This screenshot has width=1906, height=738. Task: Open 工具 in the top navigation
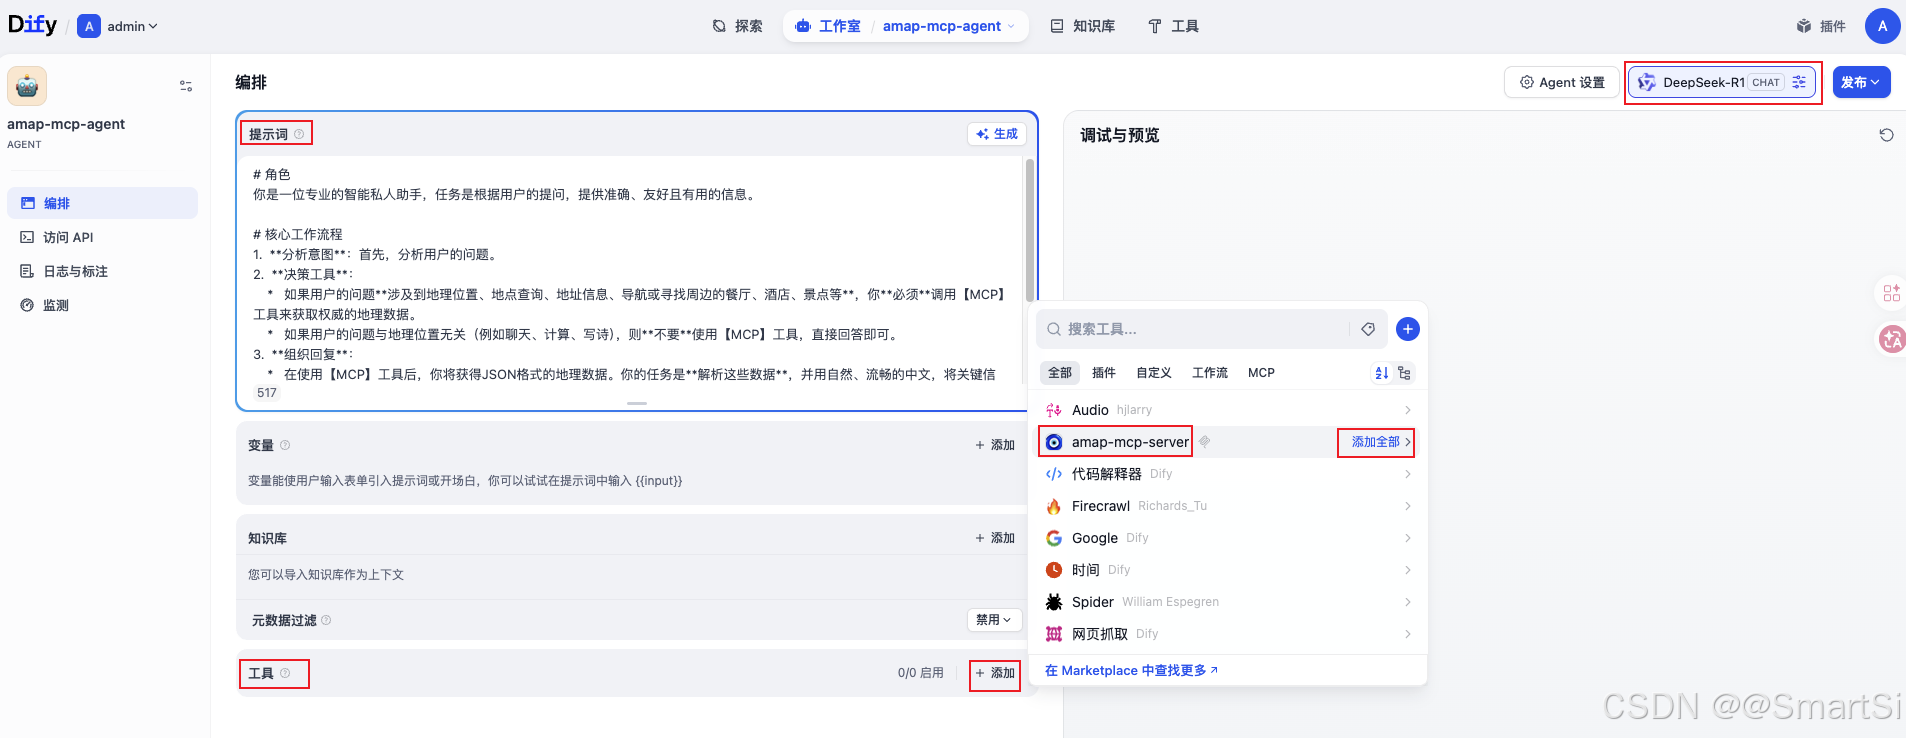point(1173,26)
